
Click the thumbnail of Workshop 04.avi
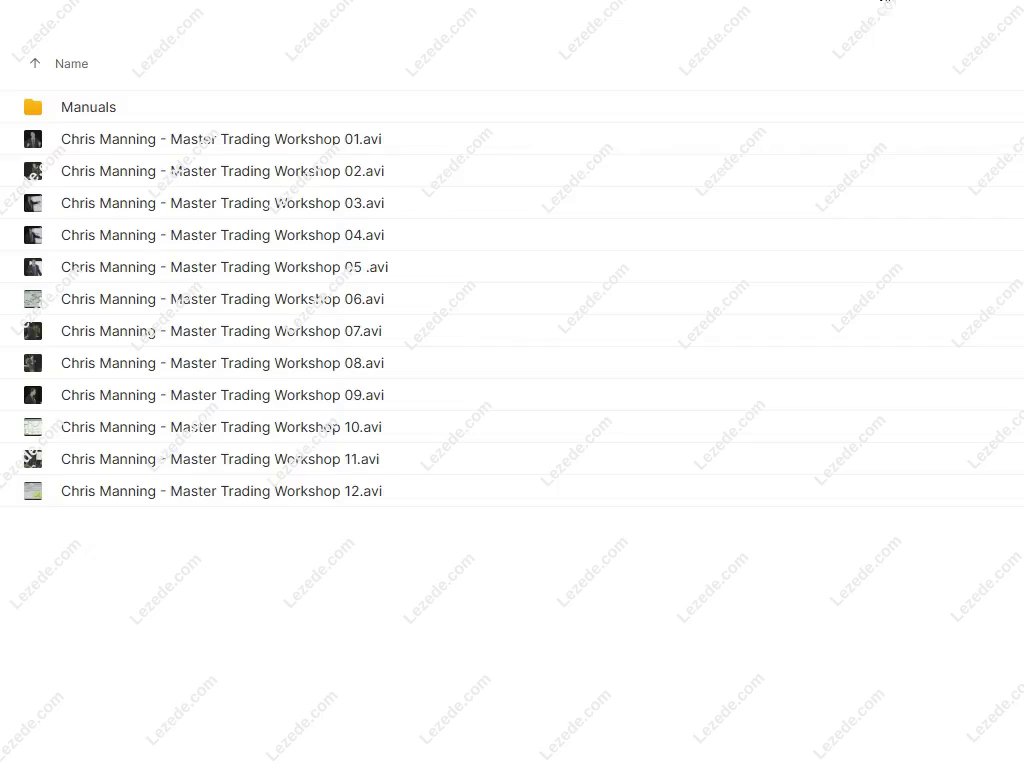point(33,235)
